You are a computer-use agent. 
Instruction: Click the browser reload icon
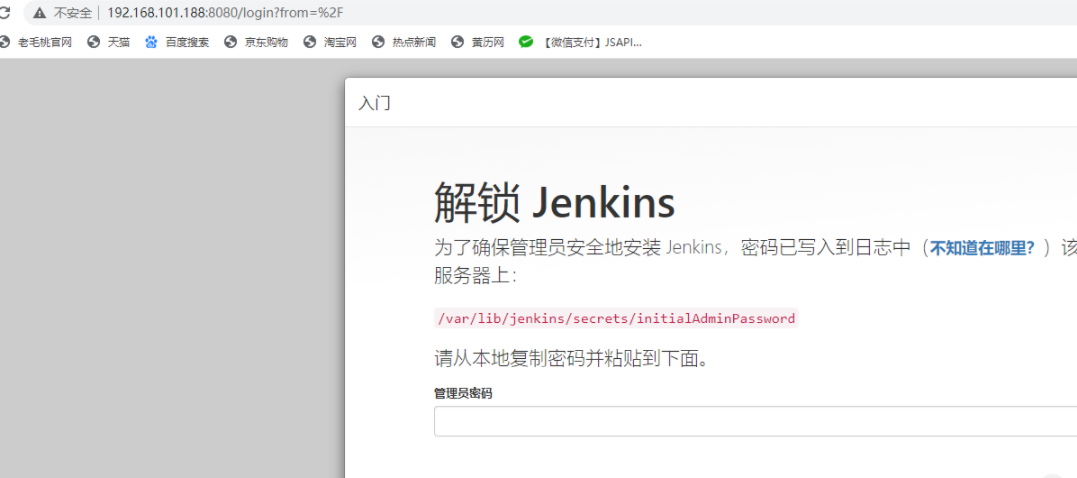pos(4,13)
